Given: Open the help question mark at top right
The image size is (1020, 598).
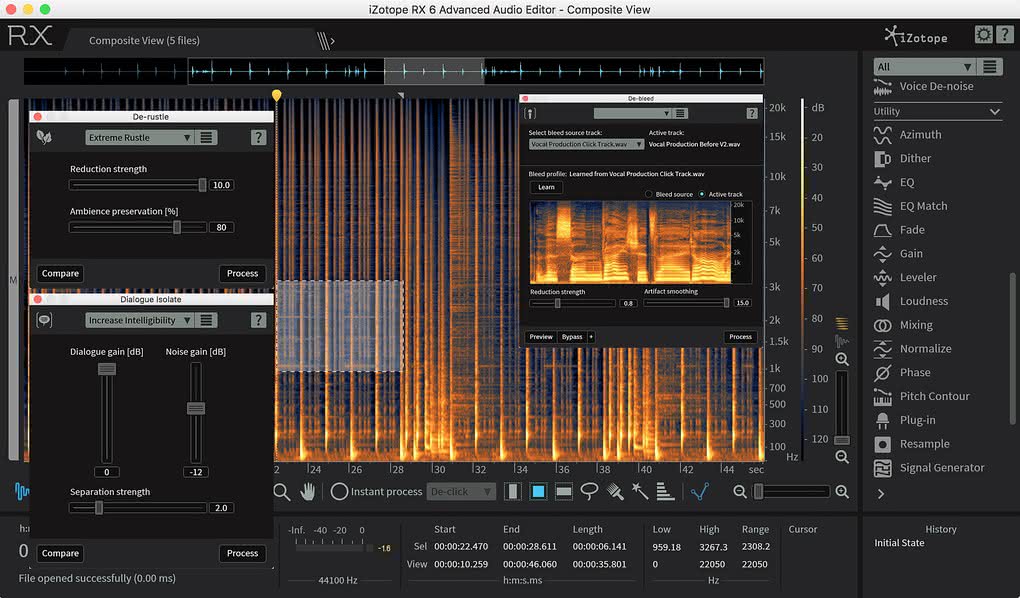Looking at the screenshot, I should 1006,34.
